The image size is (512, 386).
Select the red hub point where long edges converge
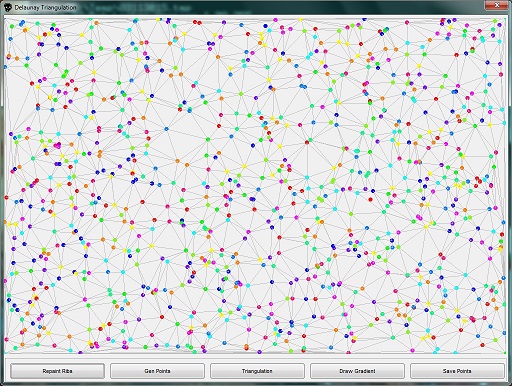coord(307,142)
